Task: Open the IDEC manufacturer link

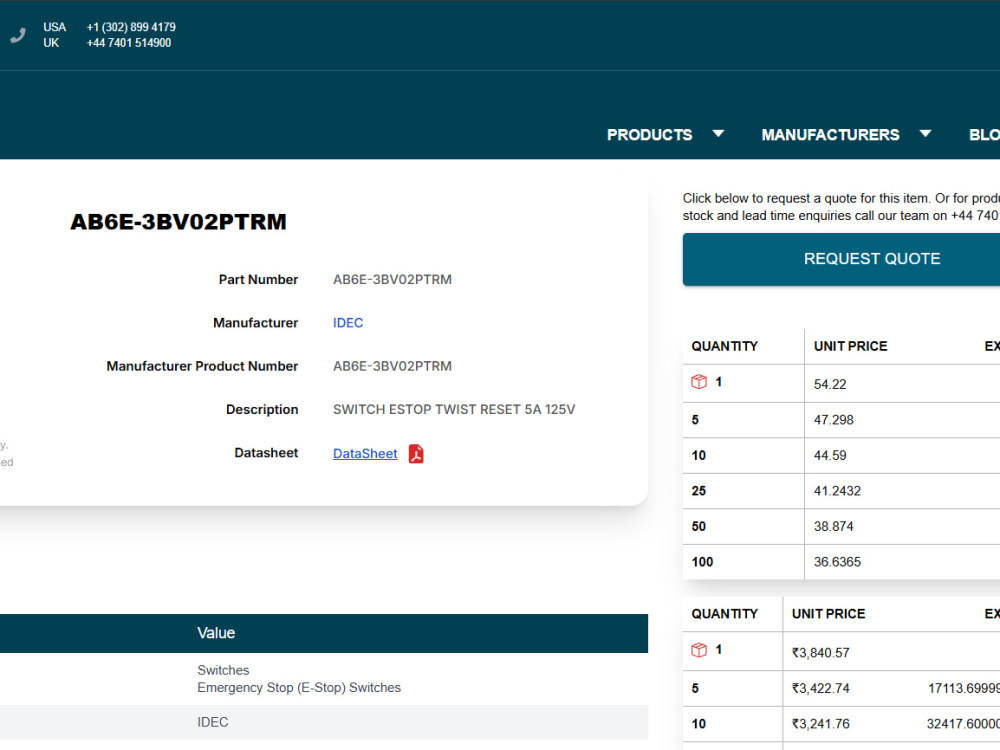Action: coord(348,323)
